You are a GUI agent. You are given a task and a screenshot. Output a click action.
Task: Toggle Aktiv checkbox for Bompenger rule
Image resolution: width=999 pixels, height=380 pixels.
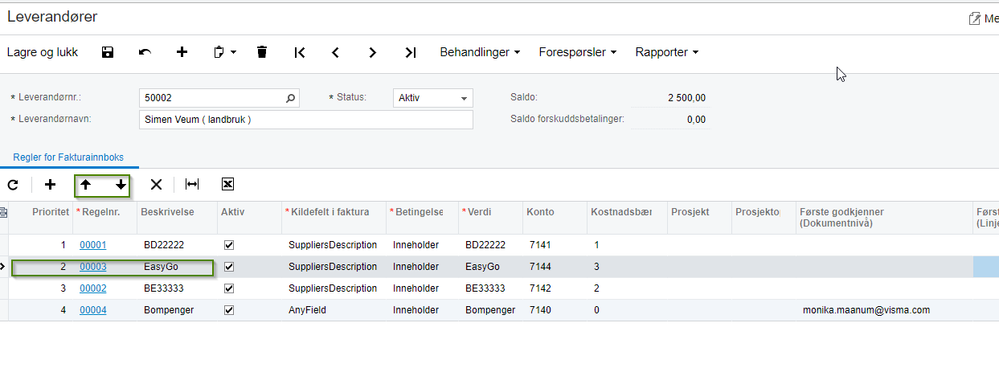pyautogui.click(x=229, y=311)
